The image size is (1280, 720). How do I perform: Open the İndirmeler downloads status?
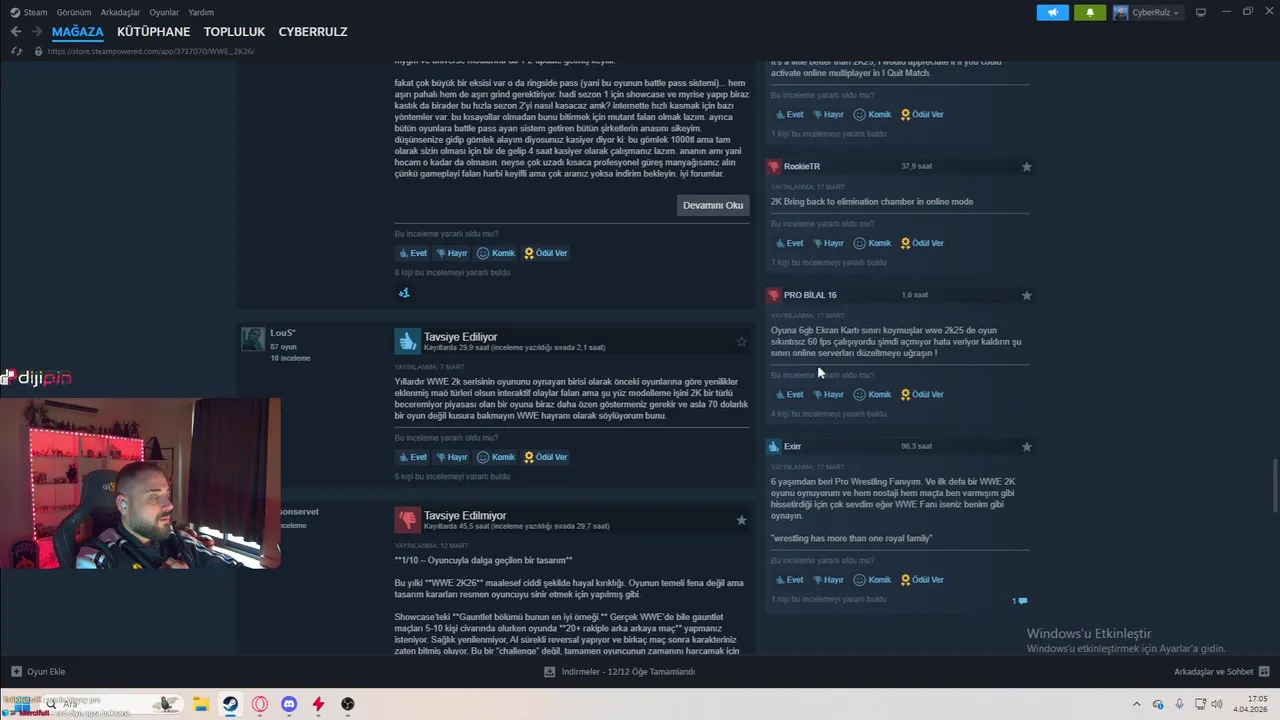point(619,672)
